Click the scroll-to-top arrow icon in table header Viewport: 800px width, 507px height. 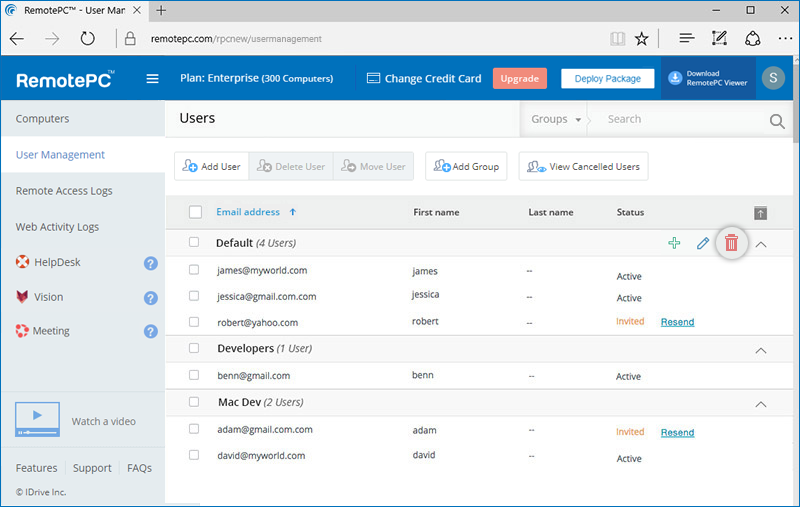pyautogui.click(x=760, y=213)
